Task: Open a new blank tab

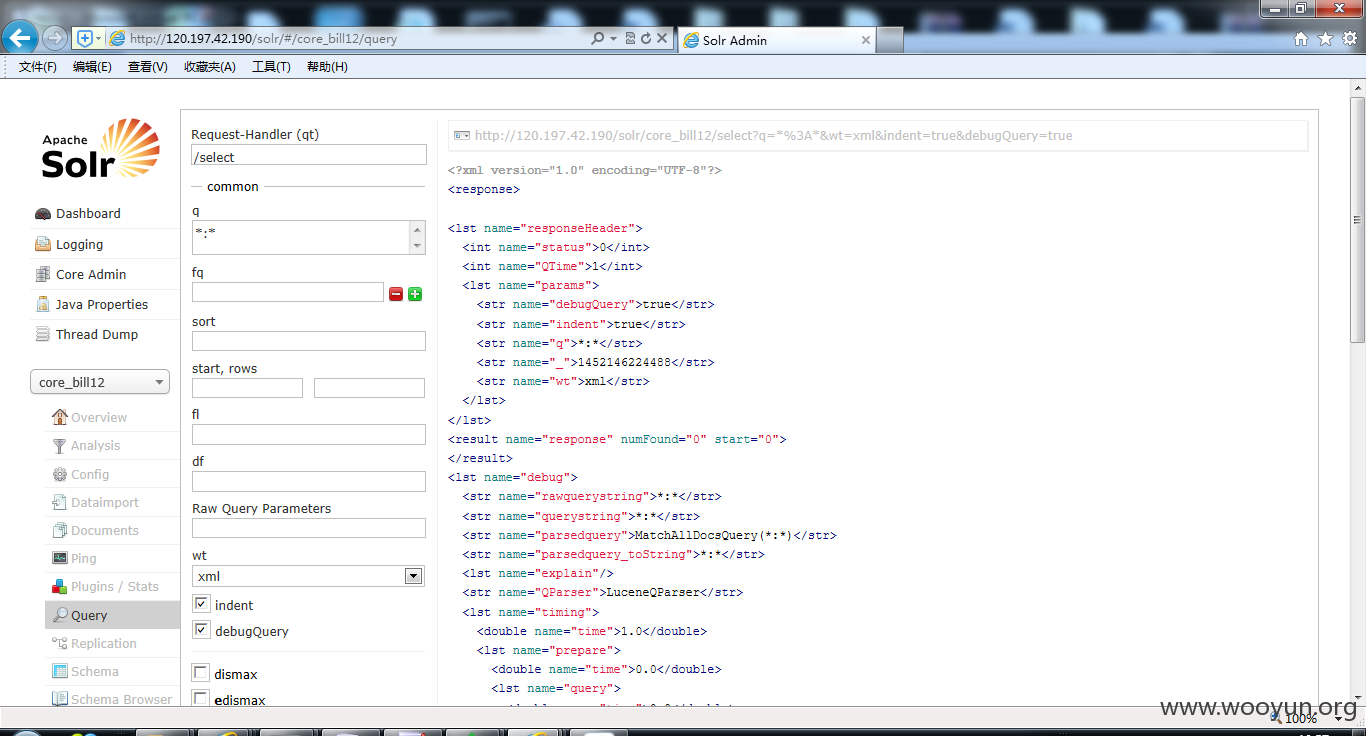Action: point(890,40)
